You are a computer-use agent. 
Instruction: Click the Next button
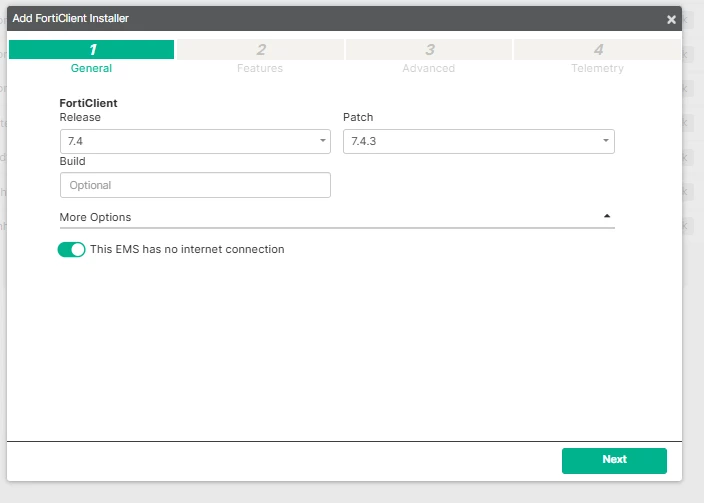pyautogui.click(x=614, y=461)
